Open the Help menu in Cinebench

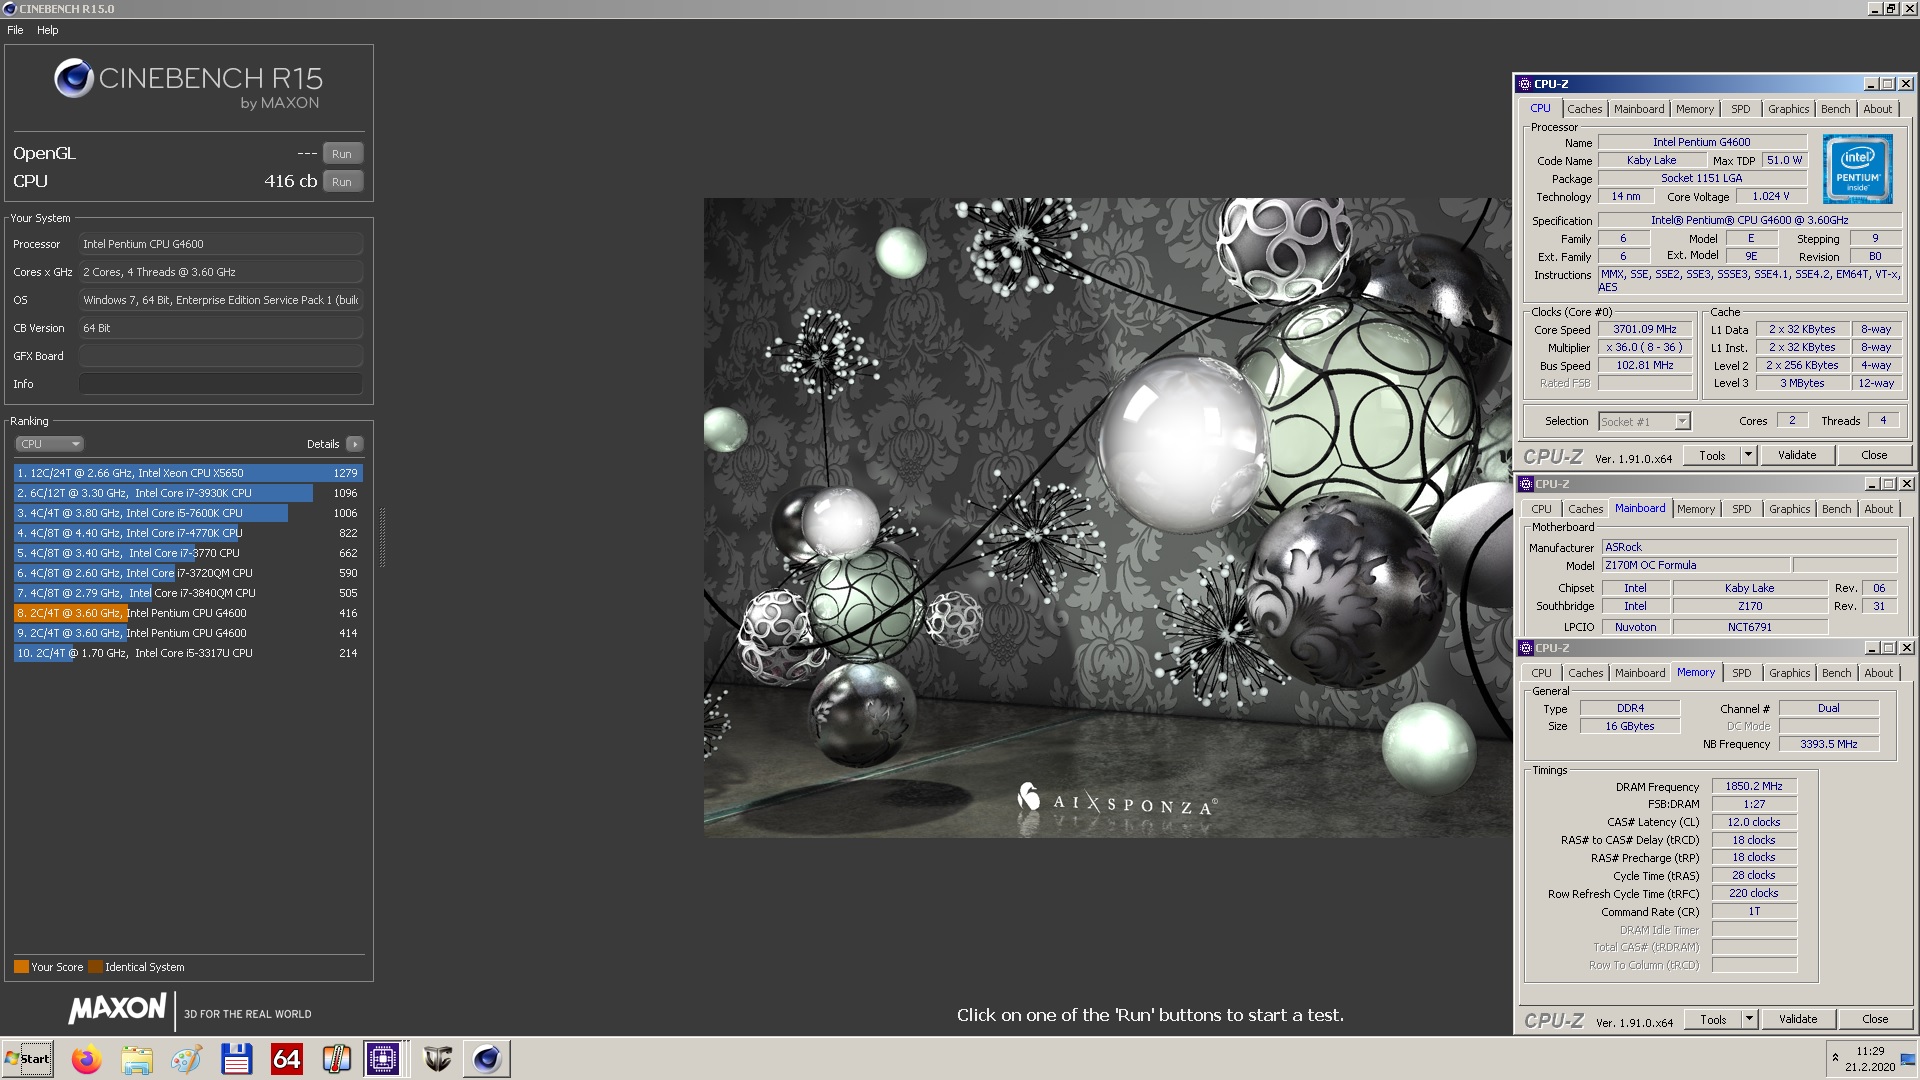coord(48,30)
